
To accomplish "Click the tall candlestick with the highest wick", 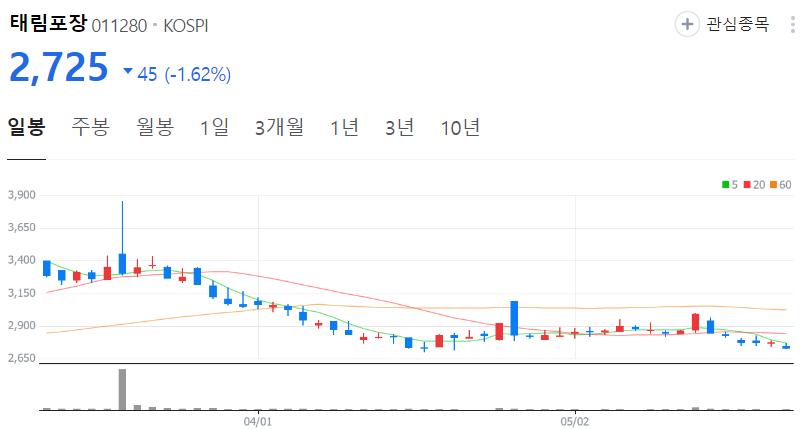I will (122, 238).
